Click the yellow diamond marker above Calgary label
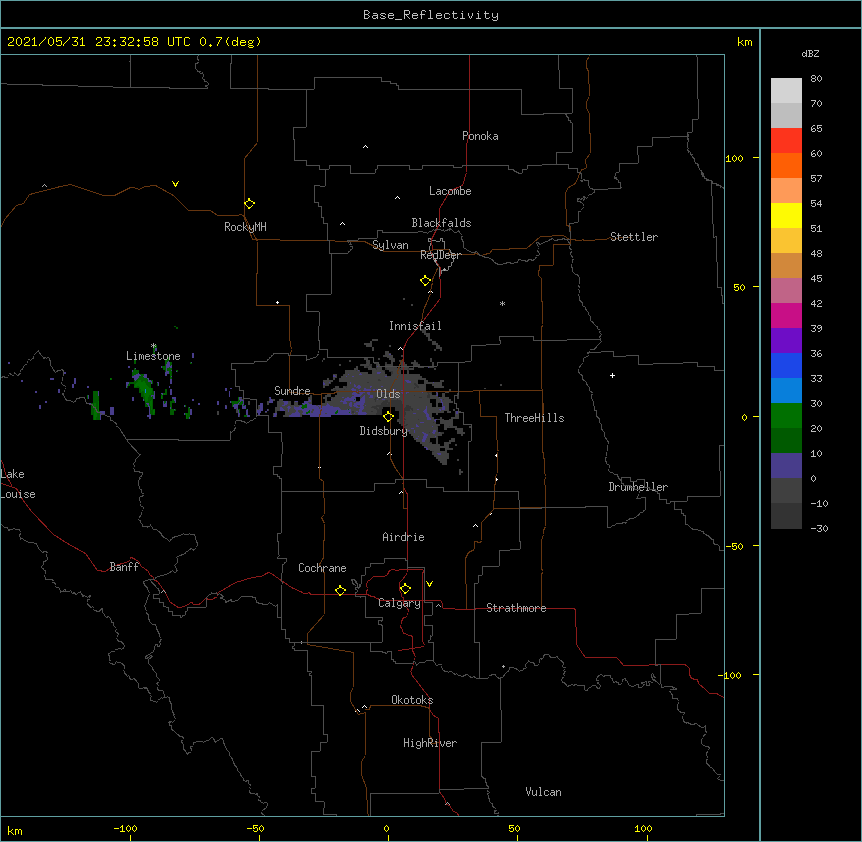 pos(405,588)
